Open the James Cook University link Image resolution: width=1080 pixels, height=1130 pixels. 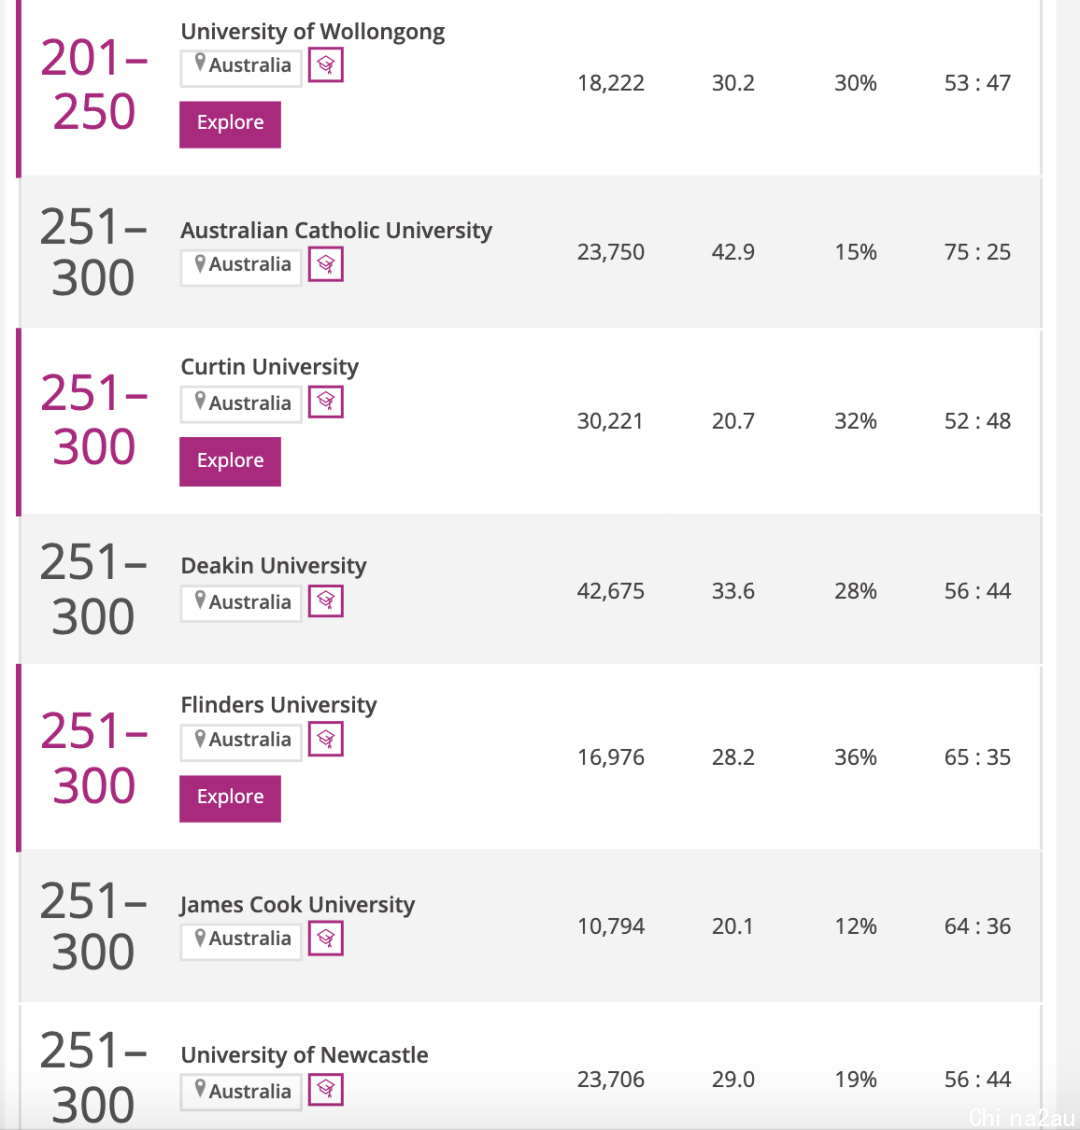coord(298,904)
